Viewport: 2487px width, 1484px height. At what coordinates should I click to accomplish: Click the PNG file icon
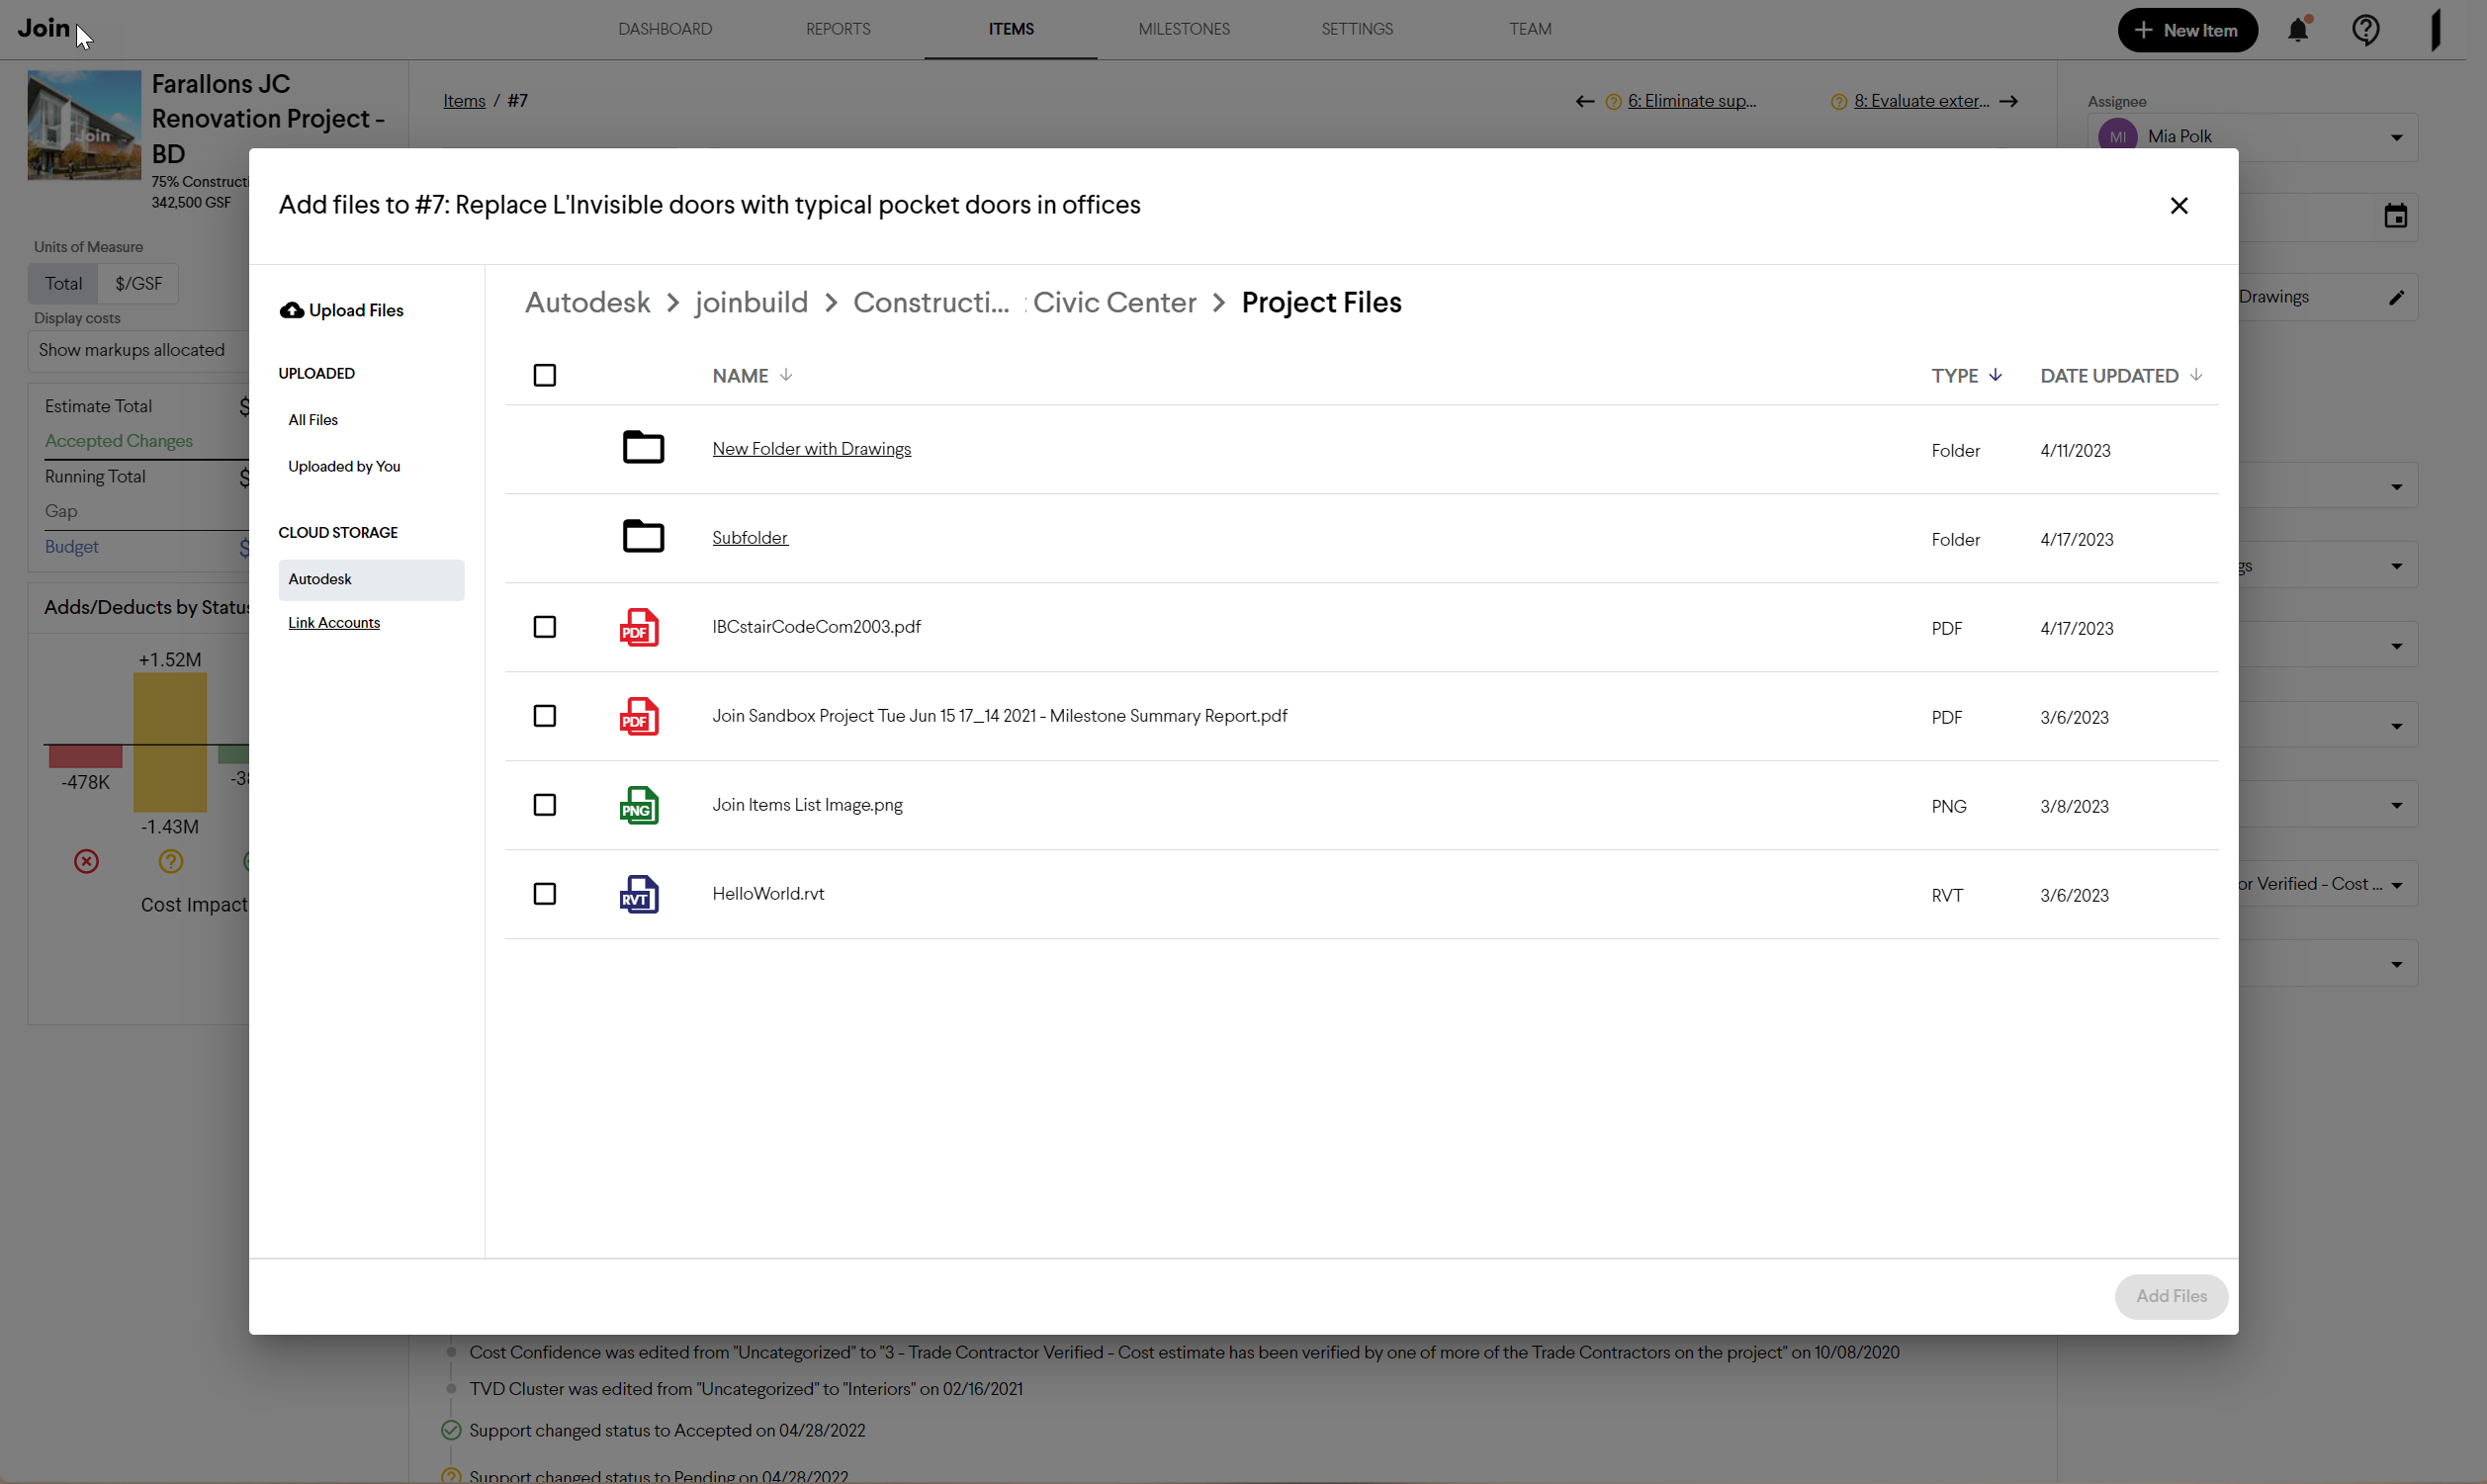click(638, 805)
